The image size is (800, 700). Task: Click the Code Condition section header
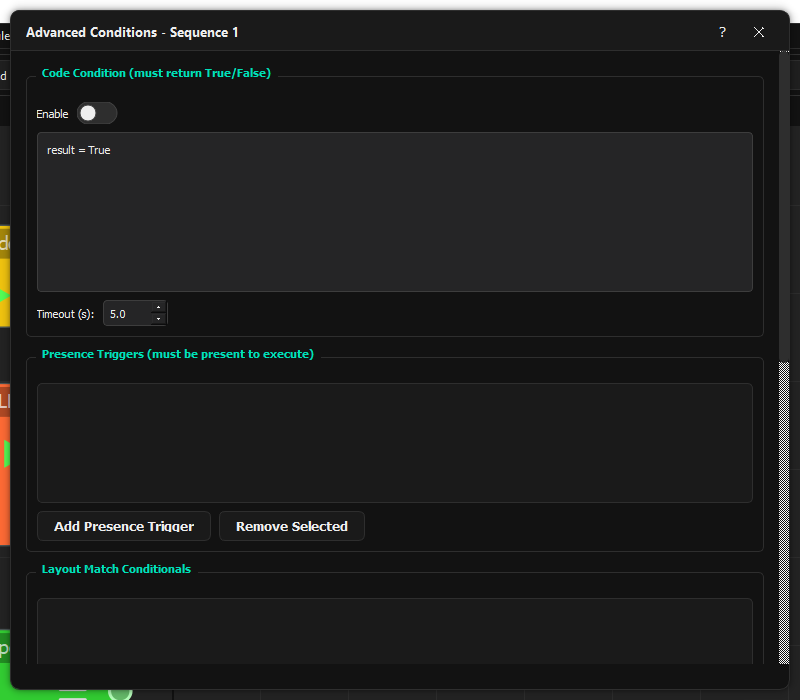coord(156,73)
